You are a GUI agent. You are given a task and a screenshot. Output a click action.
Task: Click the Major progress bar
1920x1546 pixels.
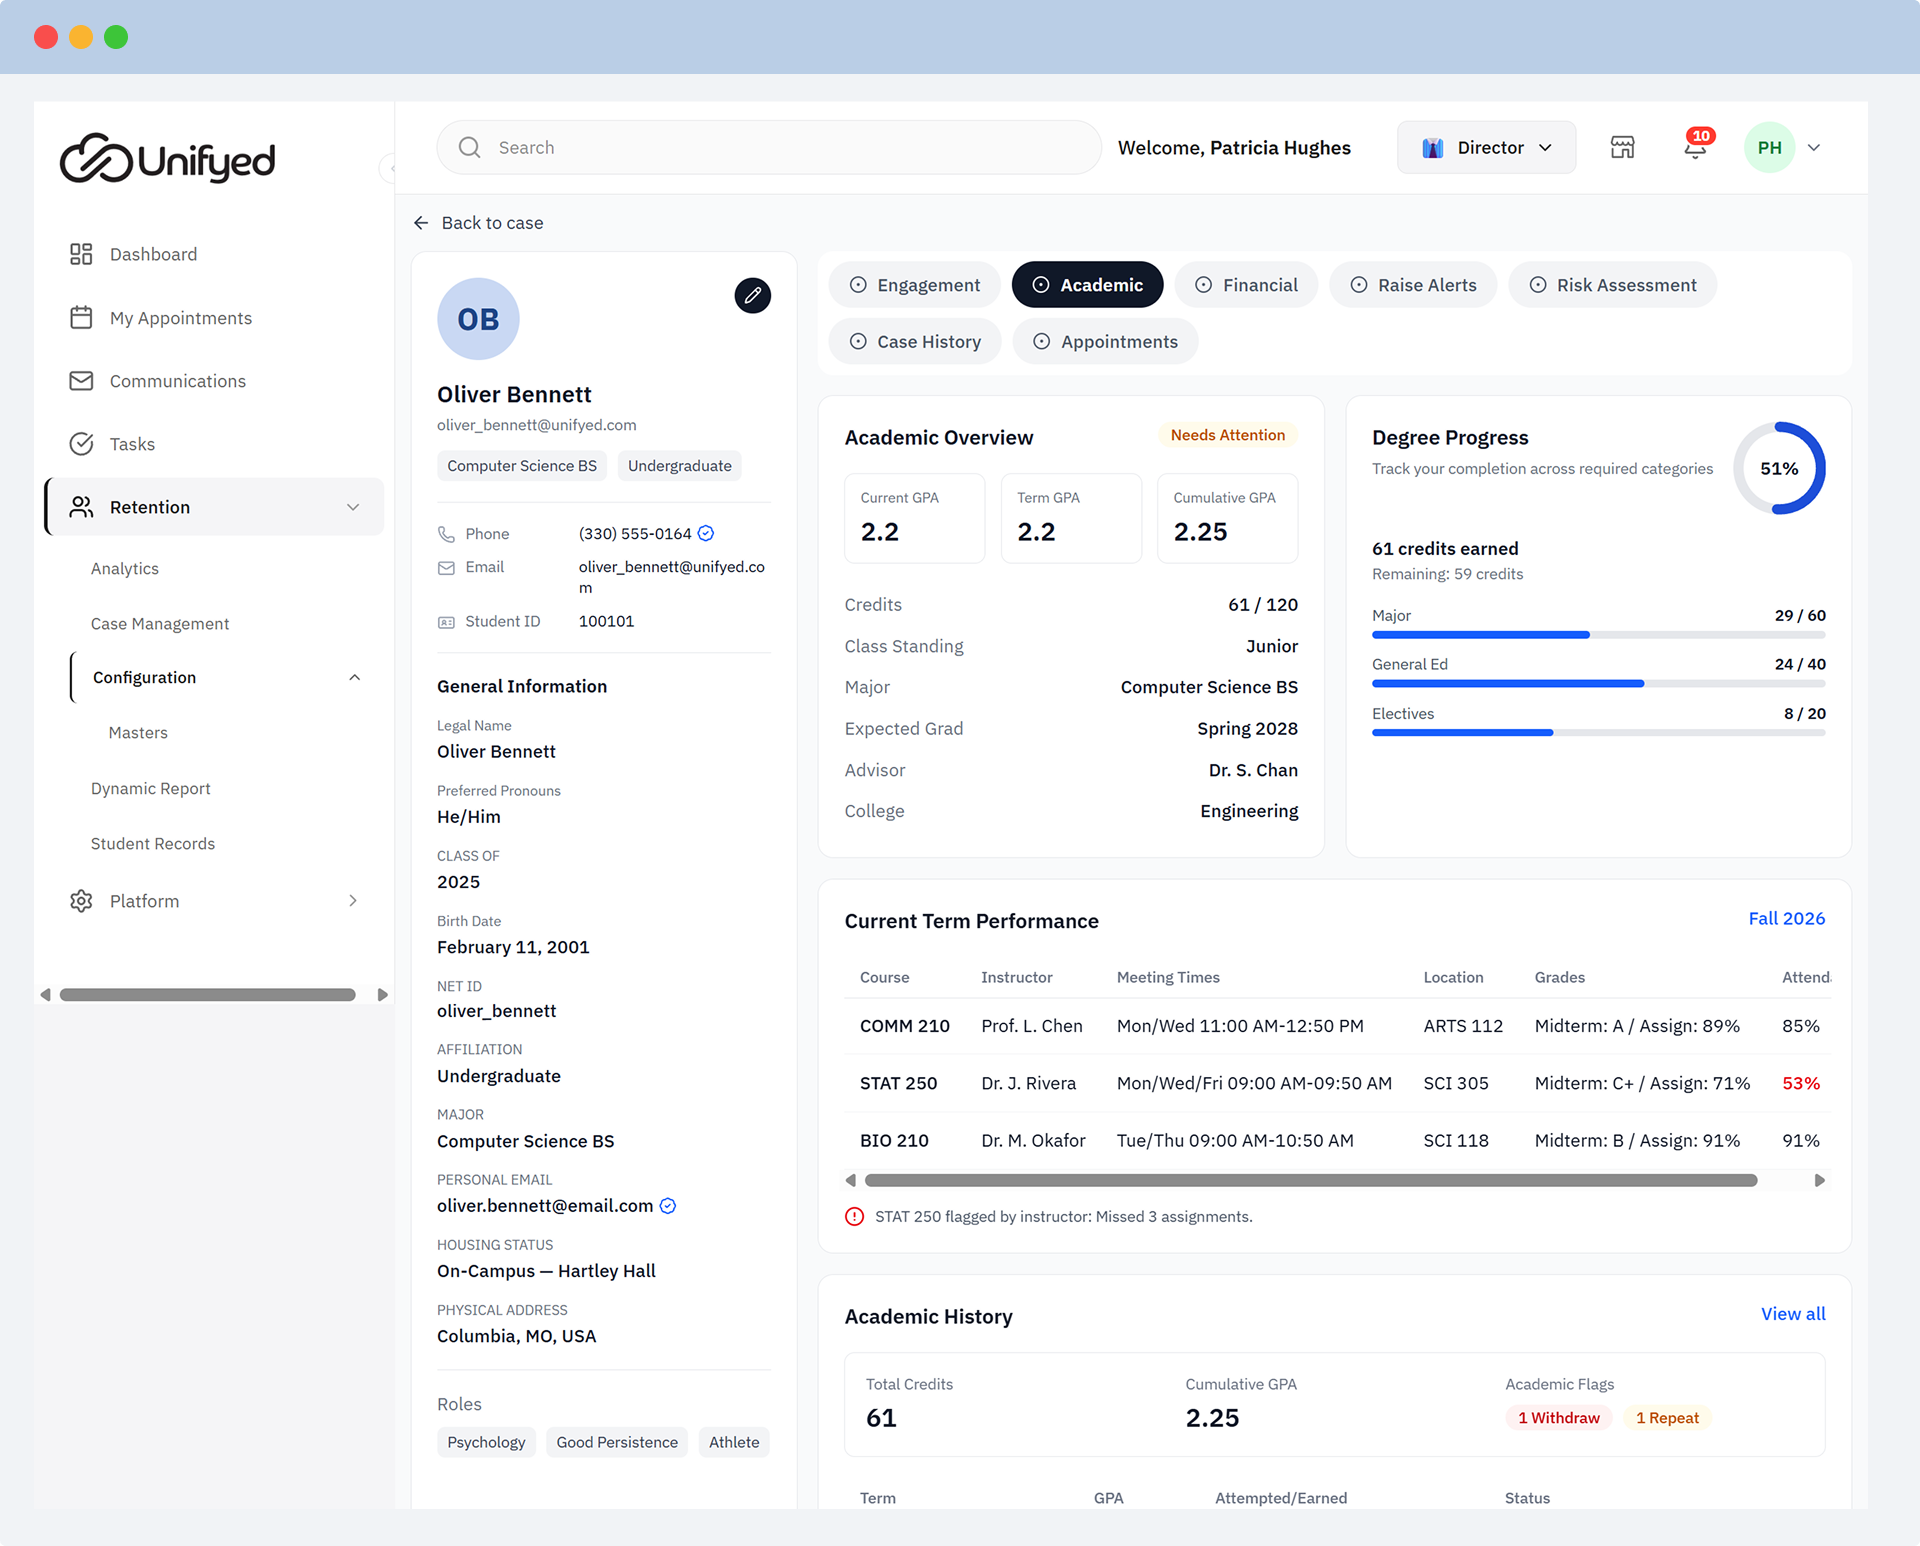[x=1598, y=635]
